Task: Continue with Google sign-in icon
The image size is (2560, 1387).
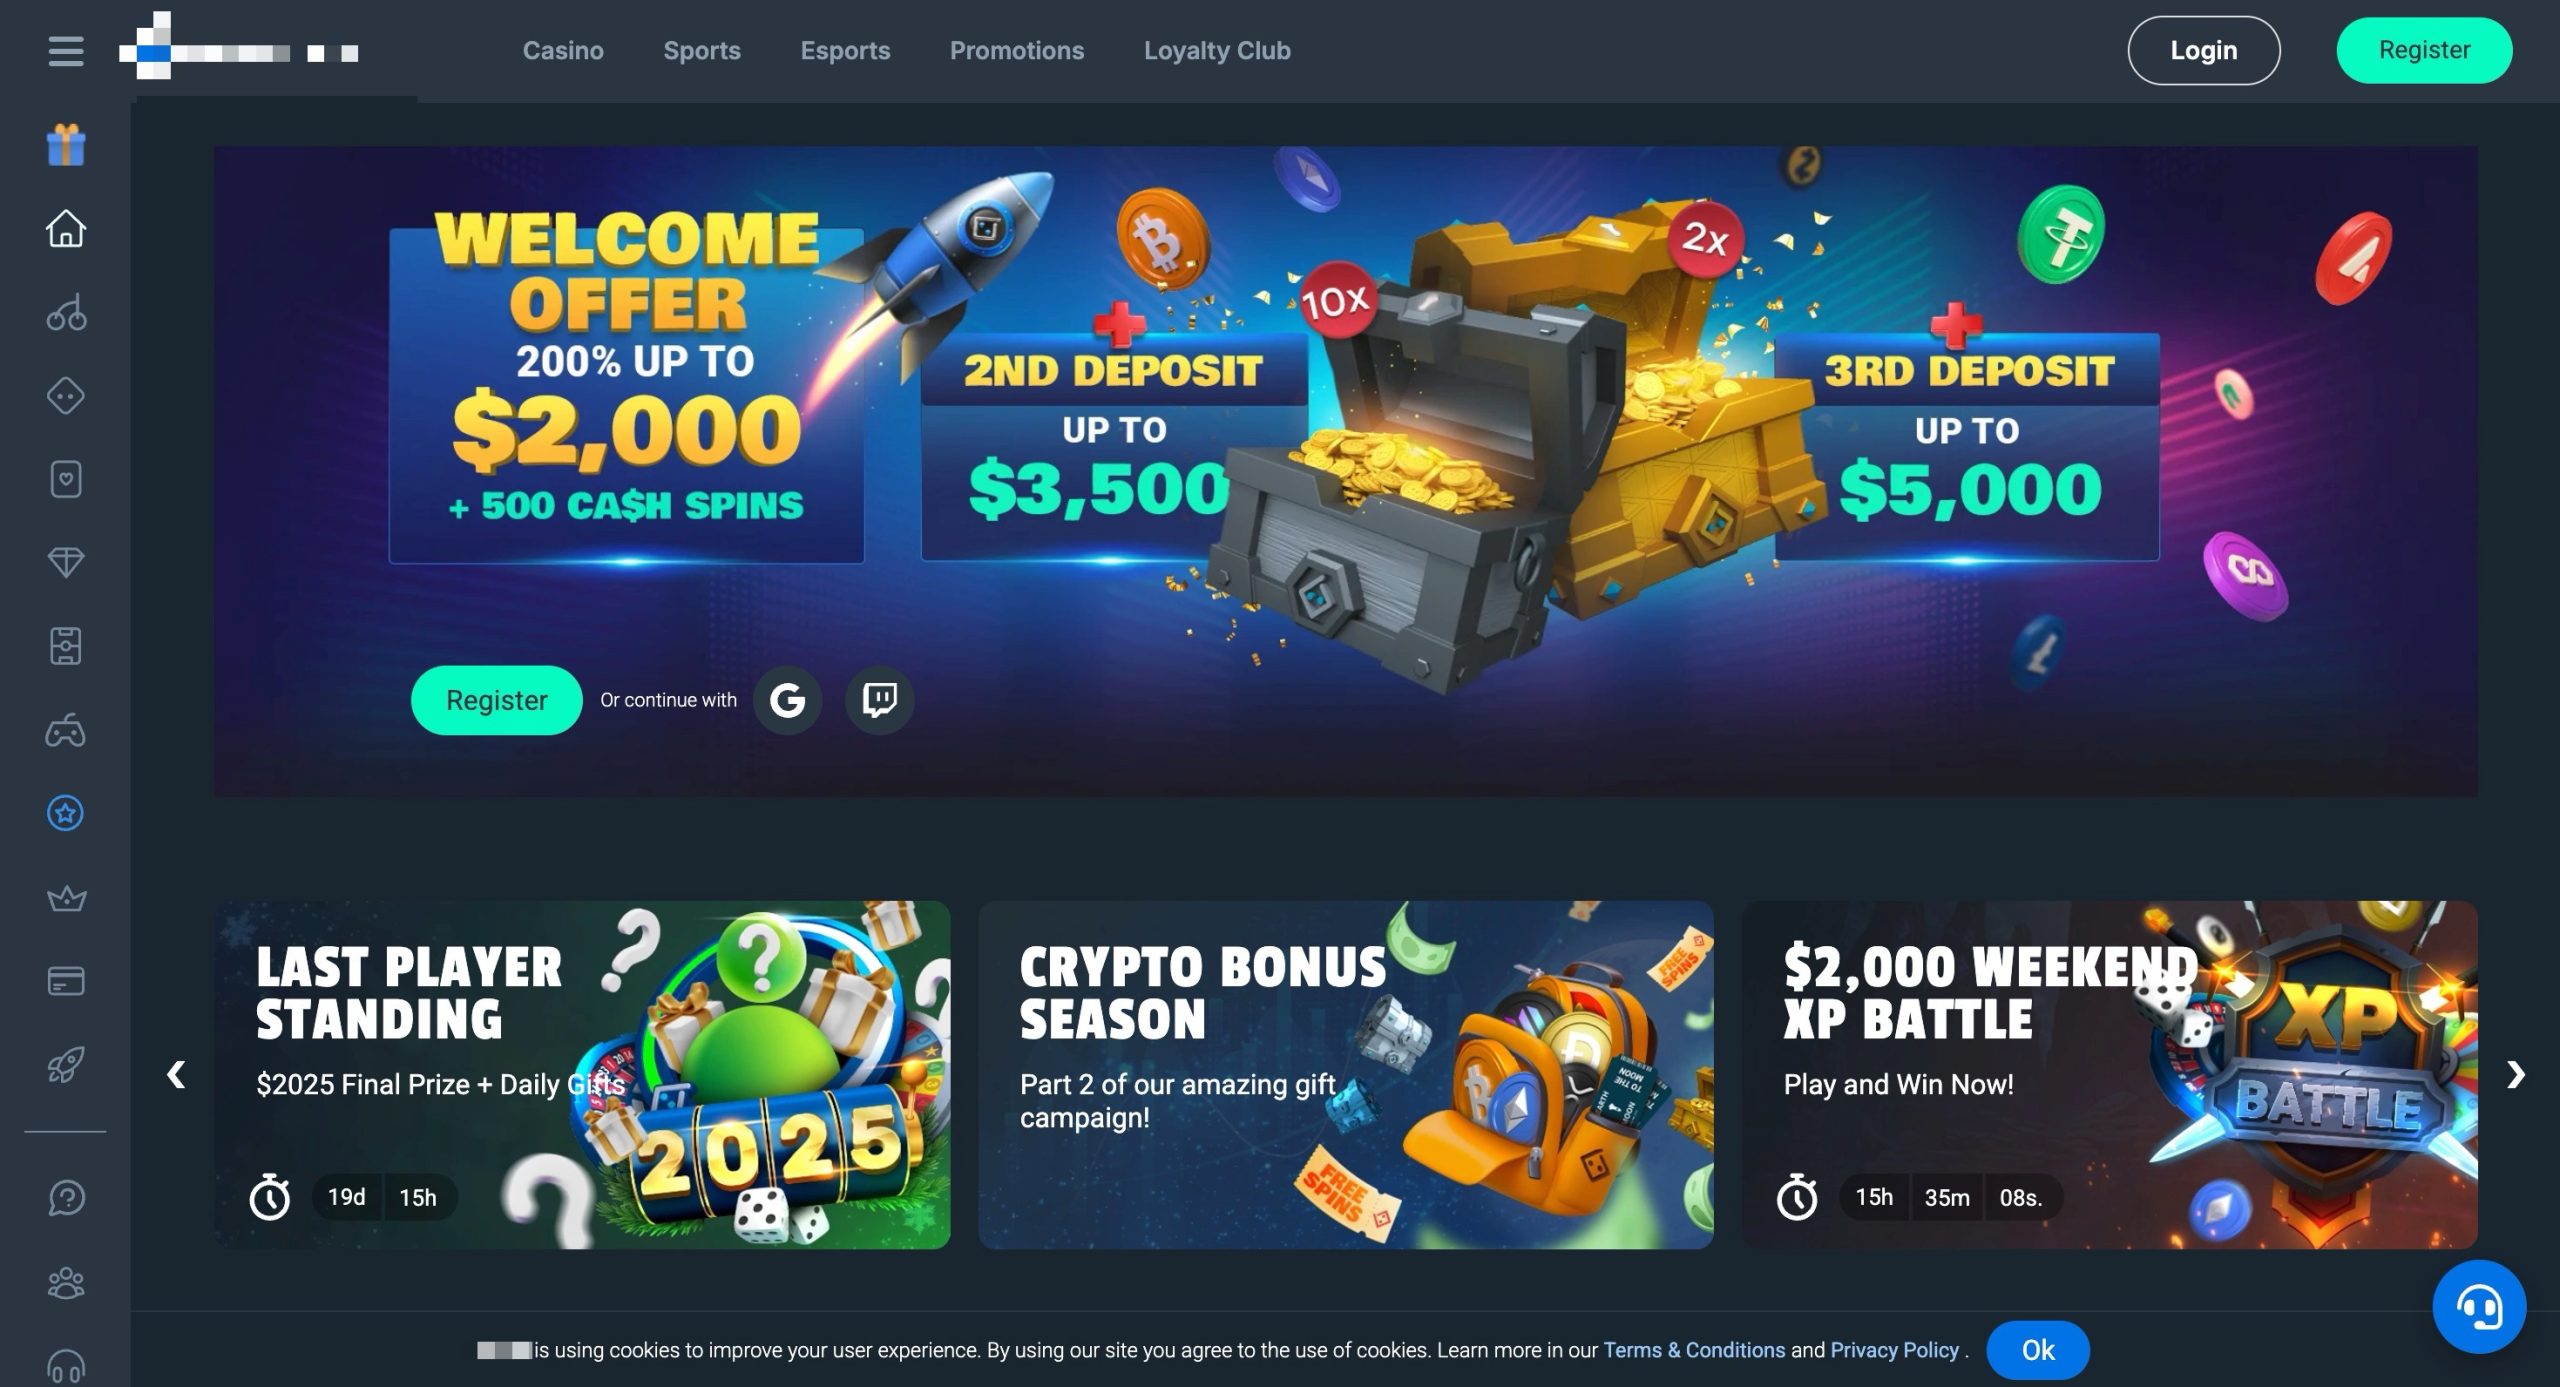Action: 787,700
